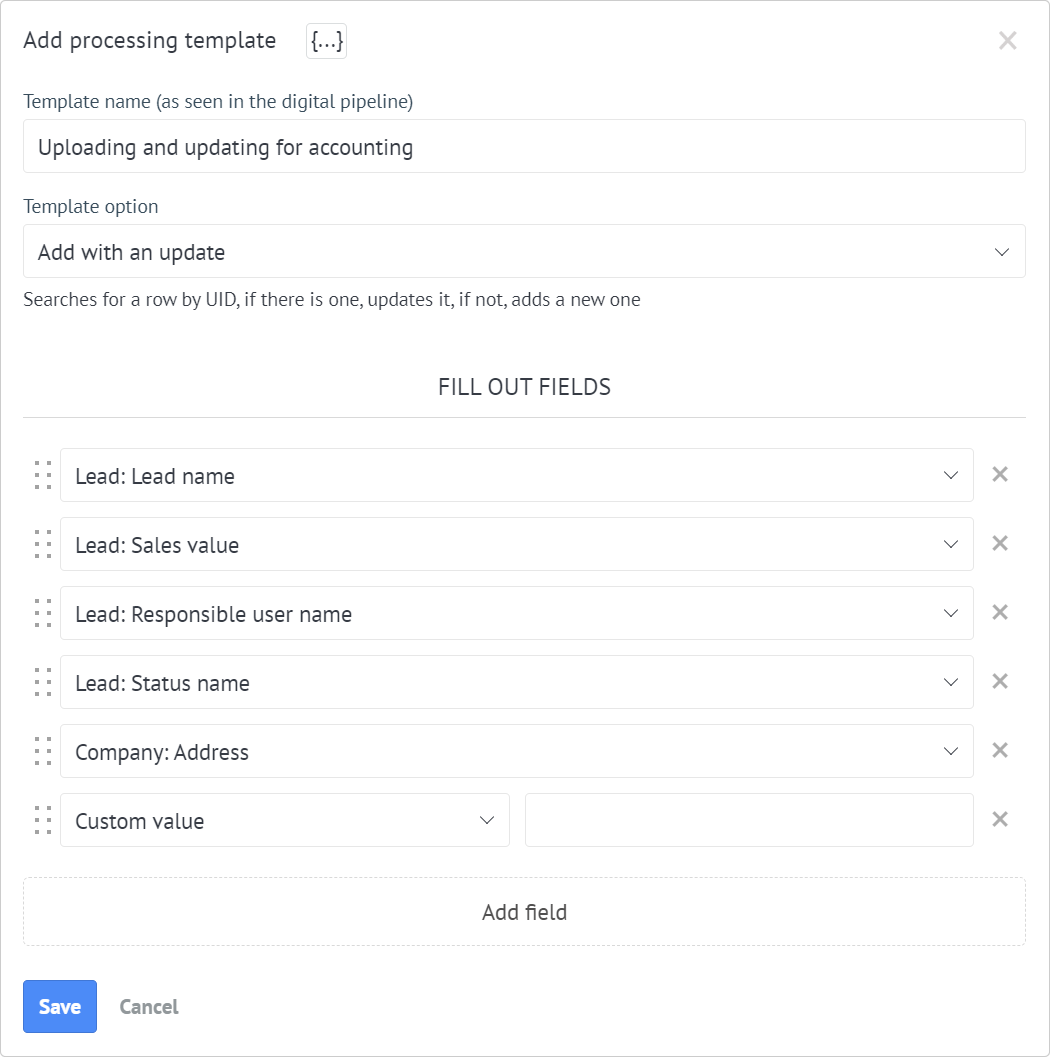Grab the drag handle beside Lead: Status name
1050x1057 pixels.
[42, 682]
